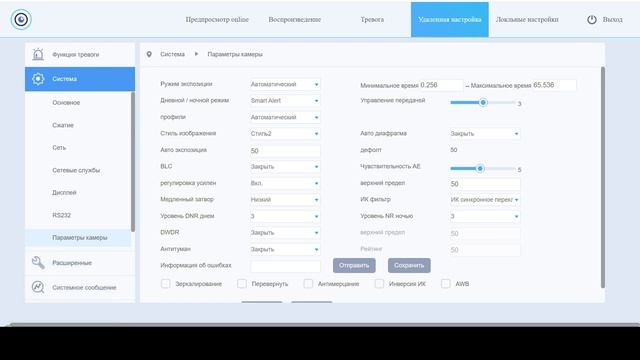Image resolution: width=640 pixels, height=360 pixels.
Task: Toggle the Перевернуть checkbox
Action: [x=242, y=284]
